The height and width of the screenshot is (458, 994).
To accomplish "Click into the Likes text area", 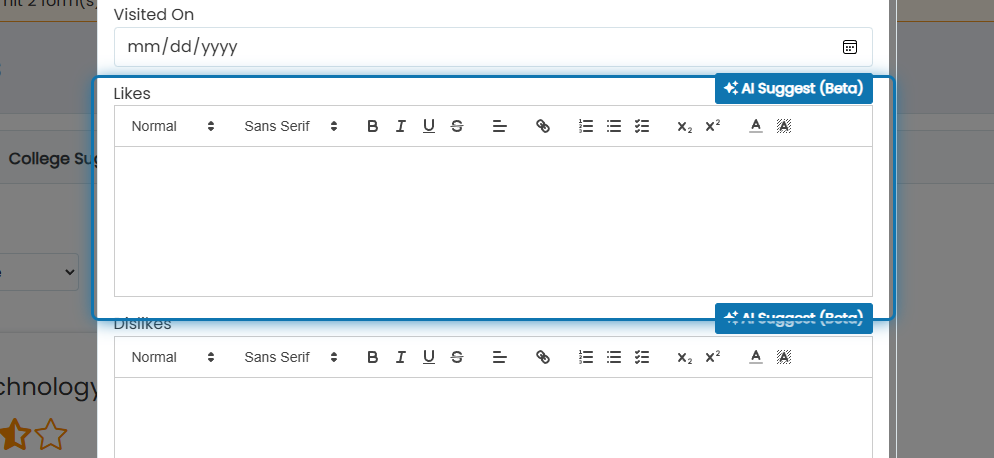I will click(x=493, y=221).
